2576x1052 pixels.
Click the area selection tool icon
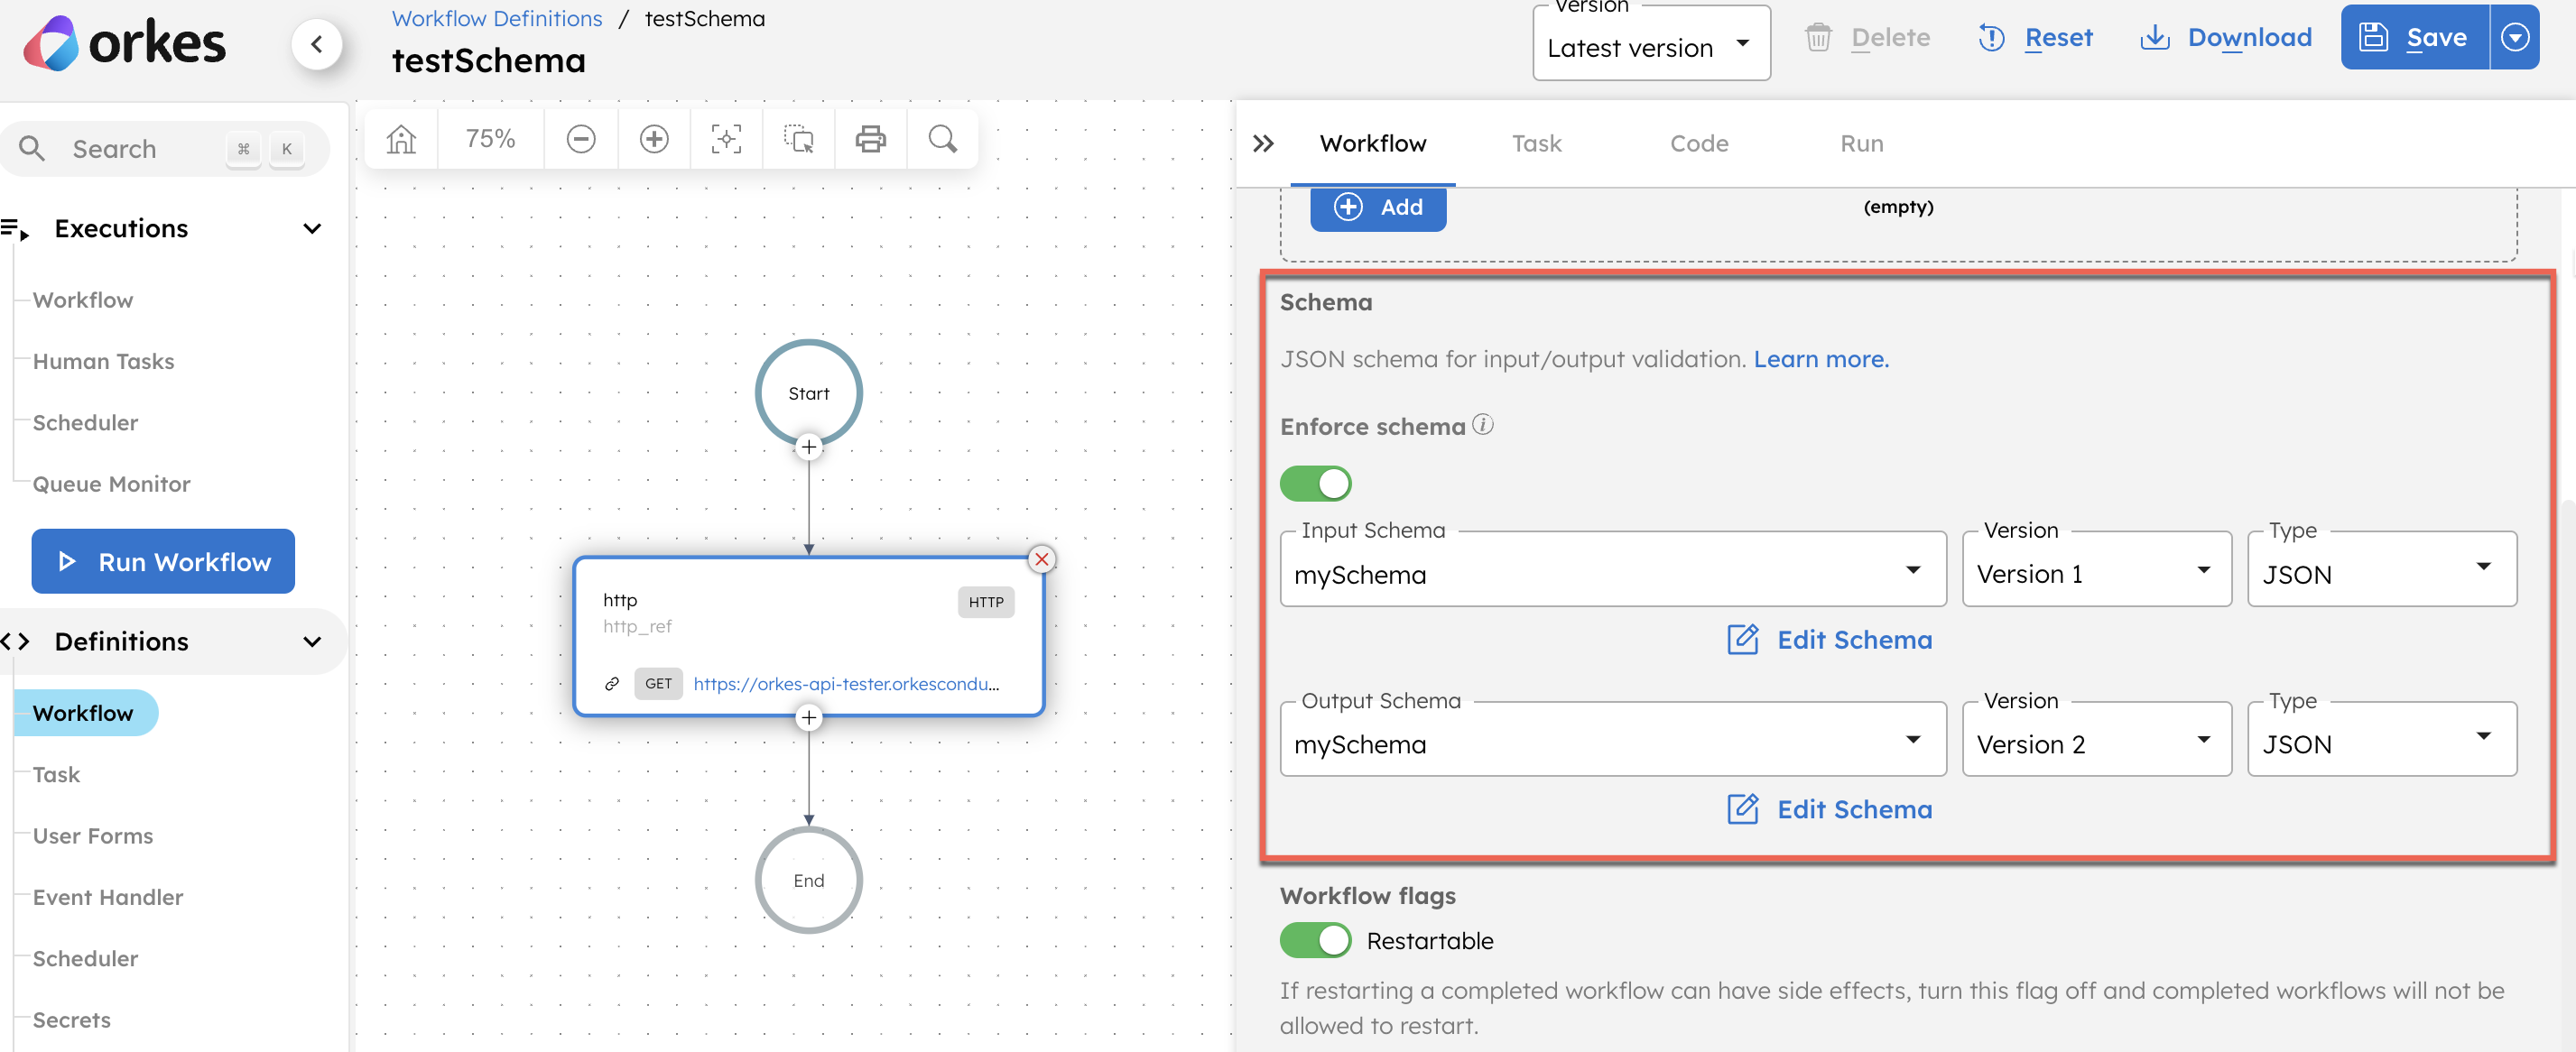(x=798, y=139)
